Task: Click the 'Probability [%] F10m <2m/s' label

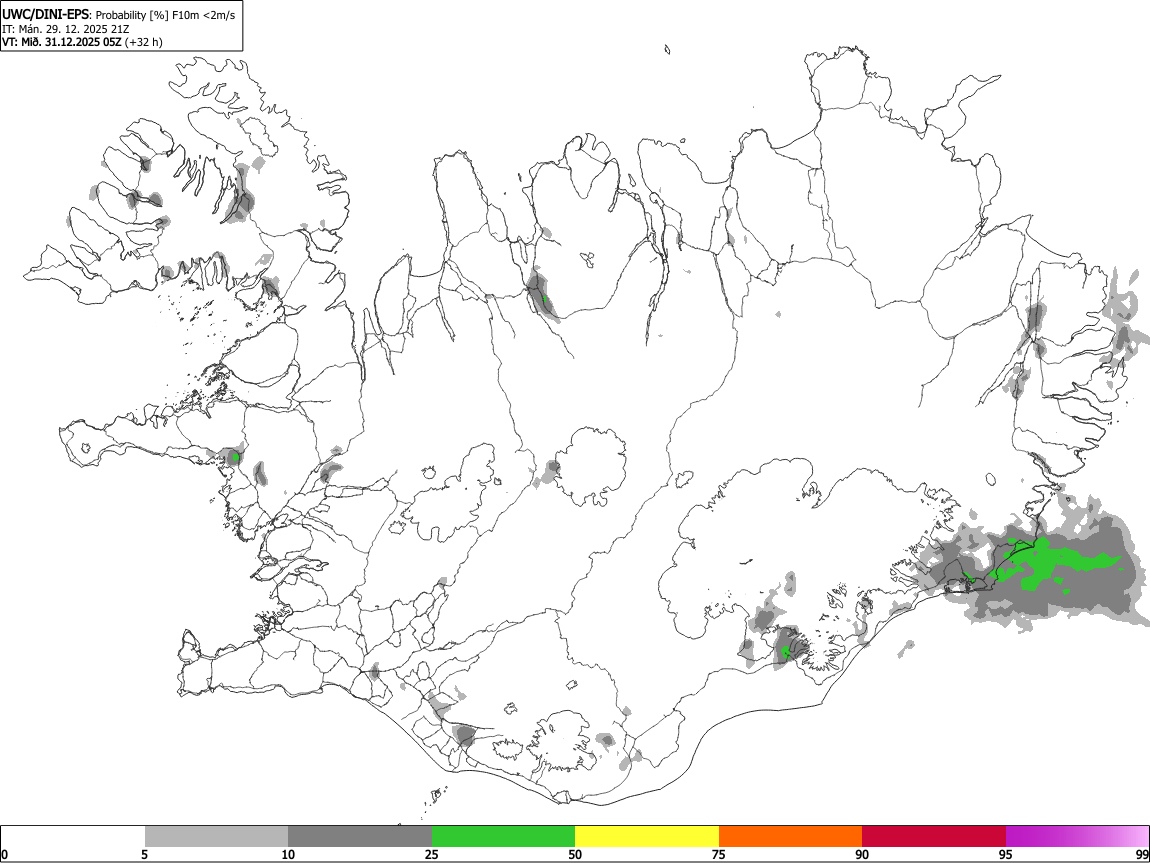Action: click(166, 15)
